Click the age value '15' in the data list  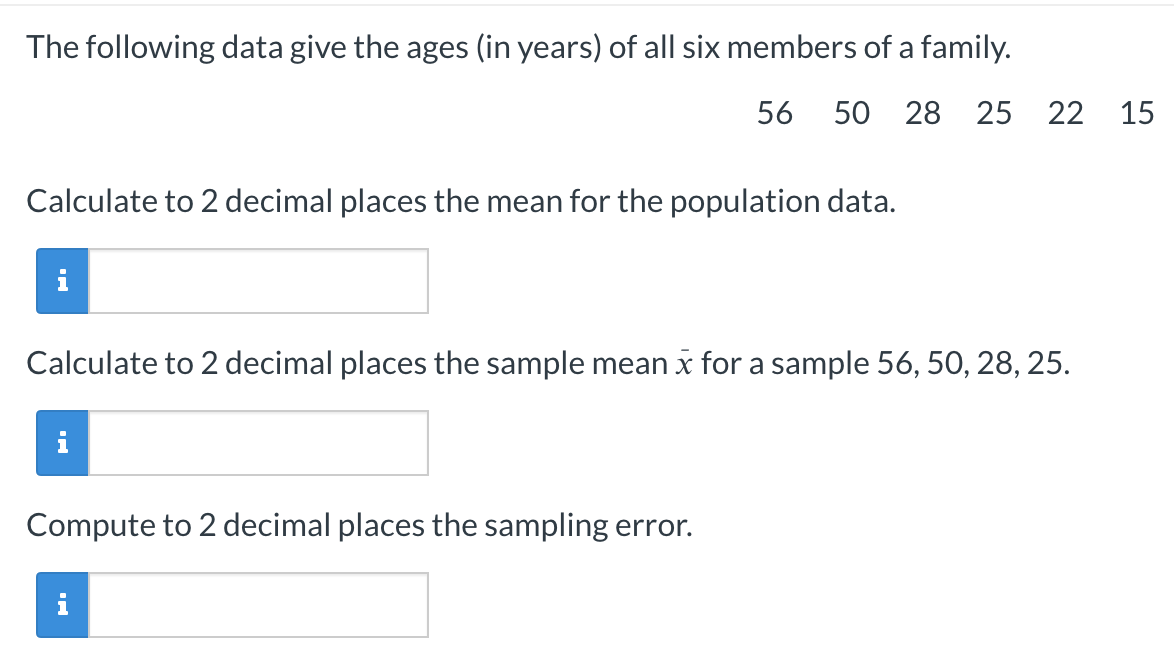pos(1138,113)
